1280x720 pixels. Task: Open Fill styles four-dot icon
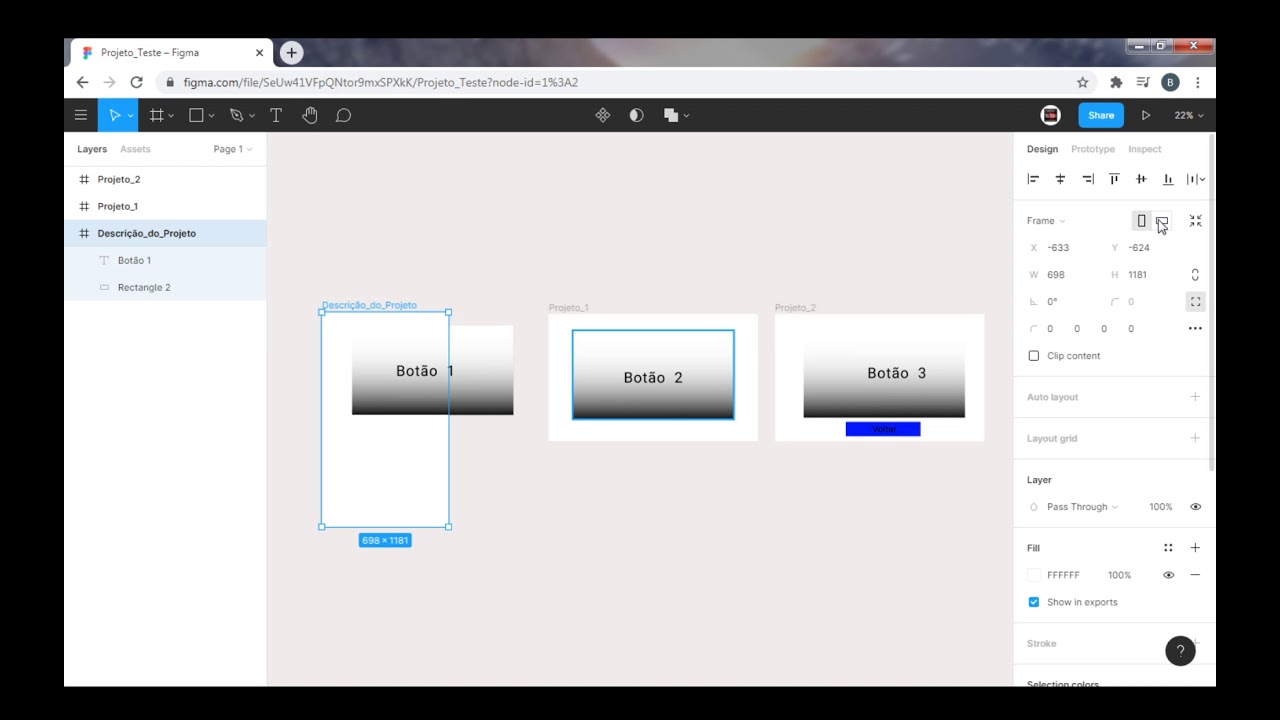pyautogui.click(x=1168, y=548)
